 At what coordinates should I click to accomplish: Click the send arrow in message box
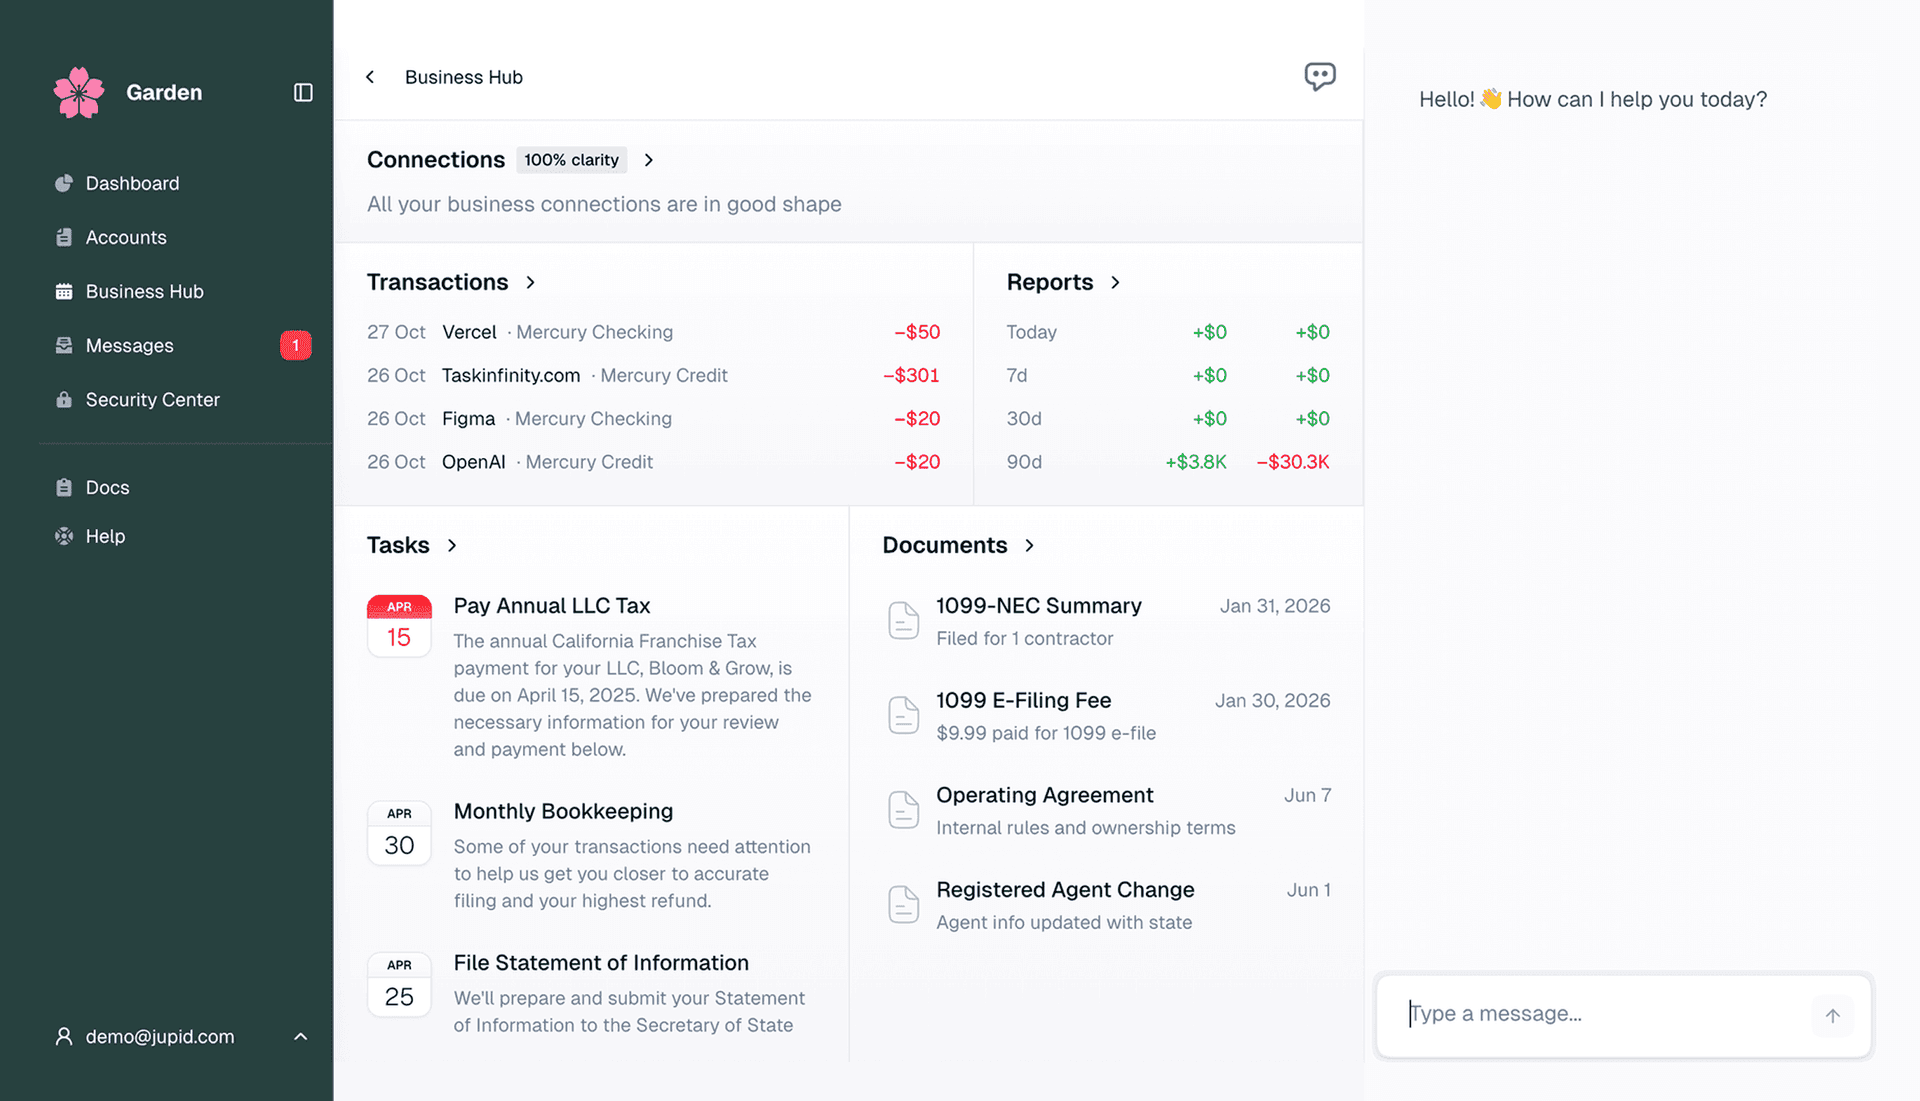click(1833, 1015)
